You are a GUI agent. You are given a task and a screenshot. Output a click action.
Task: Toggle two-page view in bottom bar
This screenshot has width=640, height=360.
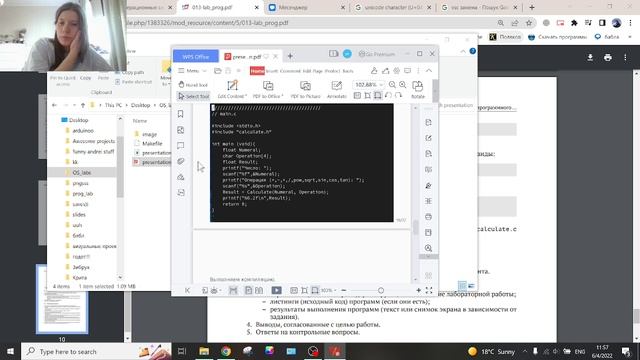[x=259, y=290]
